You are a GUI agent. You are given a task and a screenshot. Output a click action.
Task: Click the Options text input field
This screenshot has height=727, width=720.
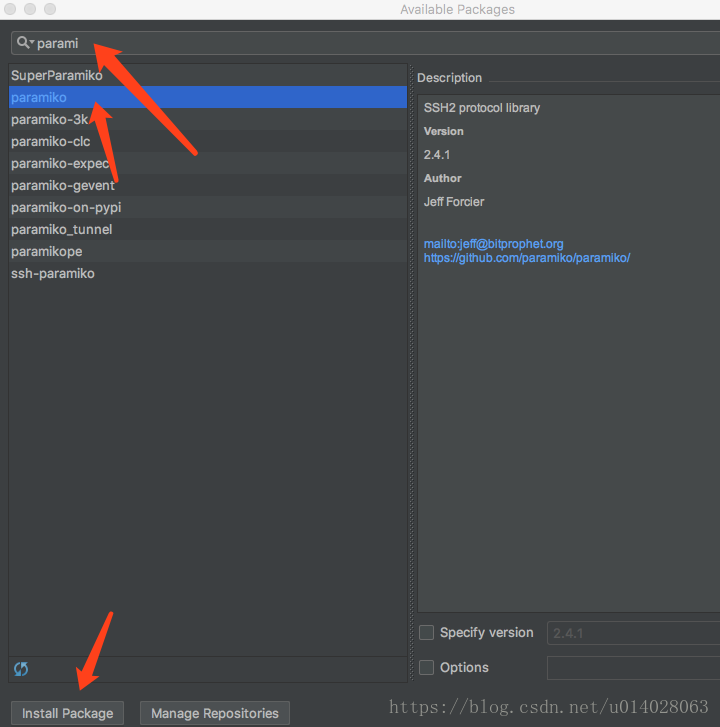coord(633,668)
